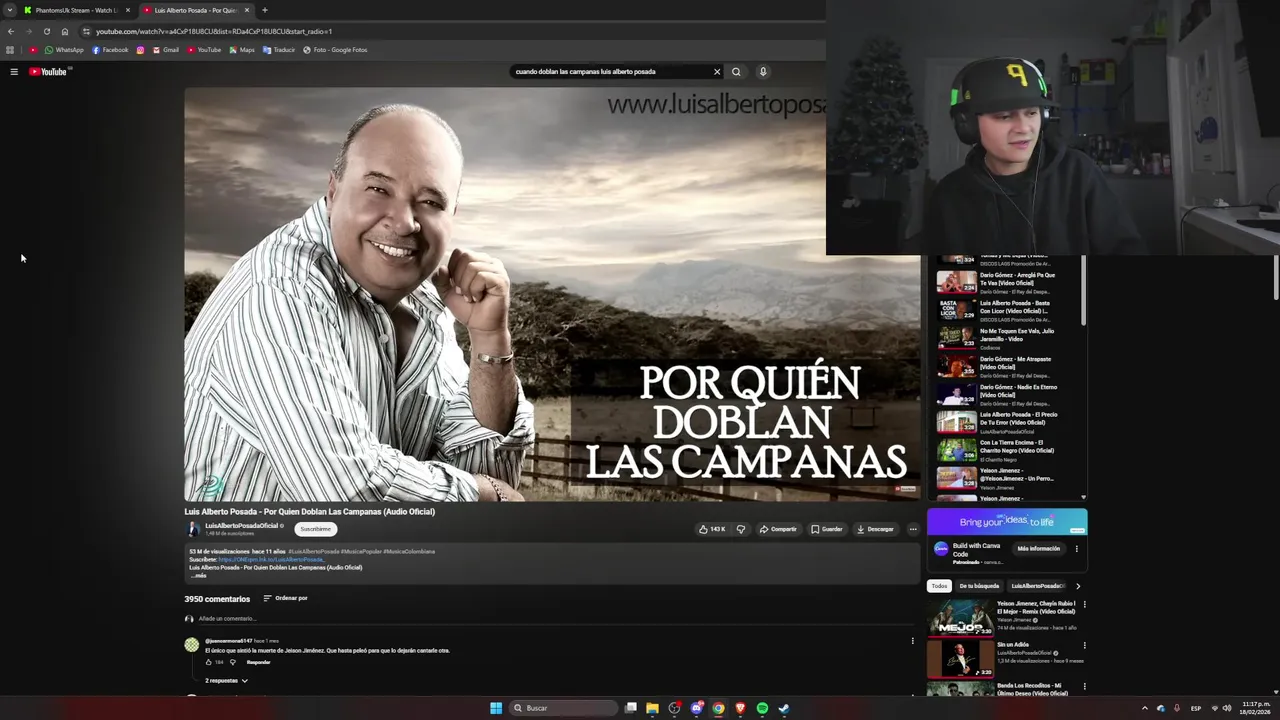The height and width of the screenshot is (720, 1280).
Task: Open the Canva ad options menu
Action: 1076,548
